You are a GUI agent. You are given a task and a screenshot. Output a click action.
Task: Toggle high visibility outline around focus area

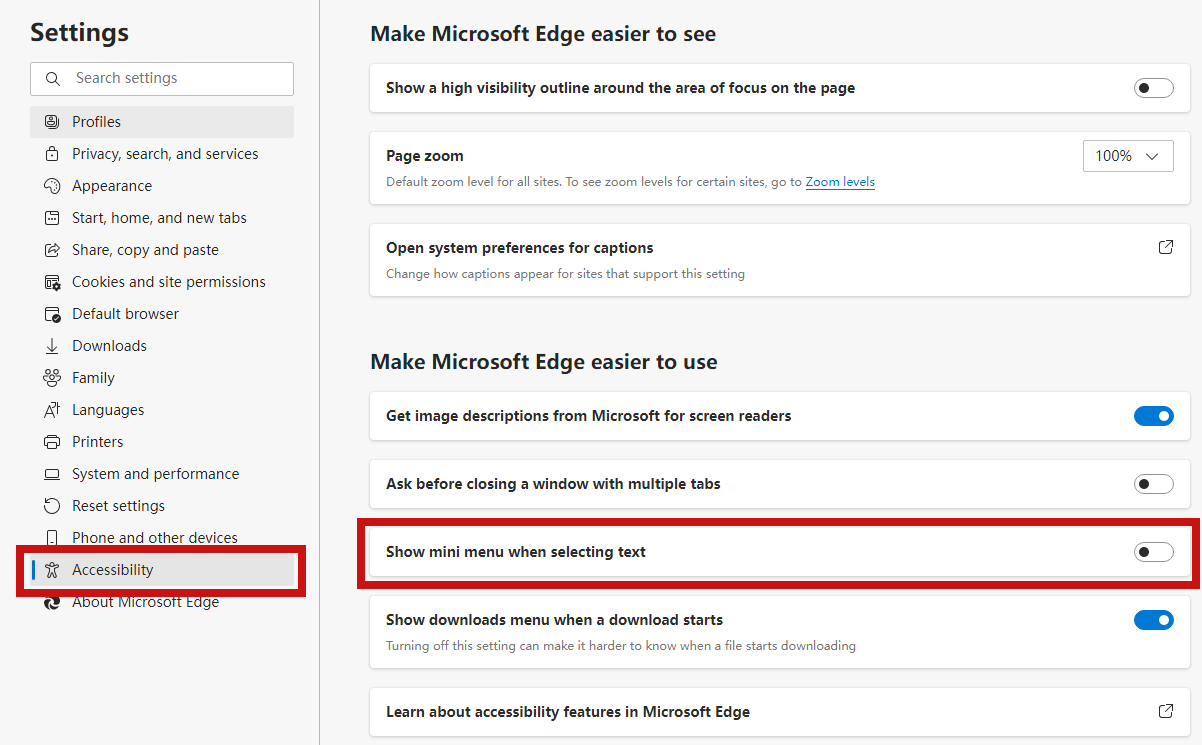pos(1153,88)
